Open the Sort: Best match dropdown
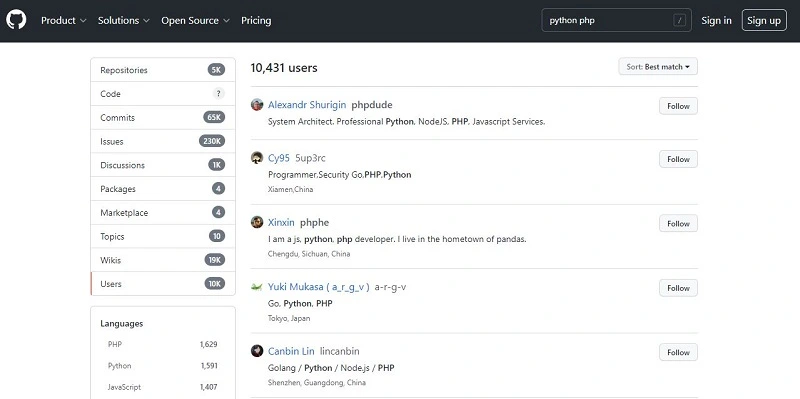The width and height of the screenshot is (800, 399). click(658, 66)
